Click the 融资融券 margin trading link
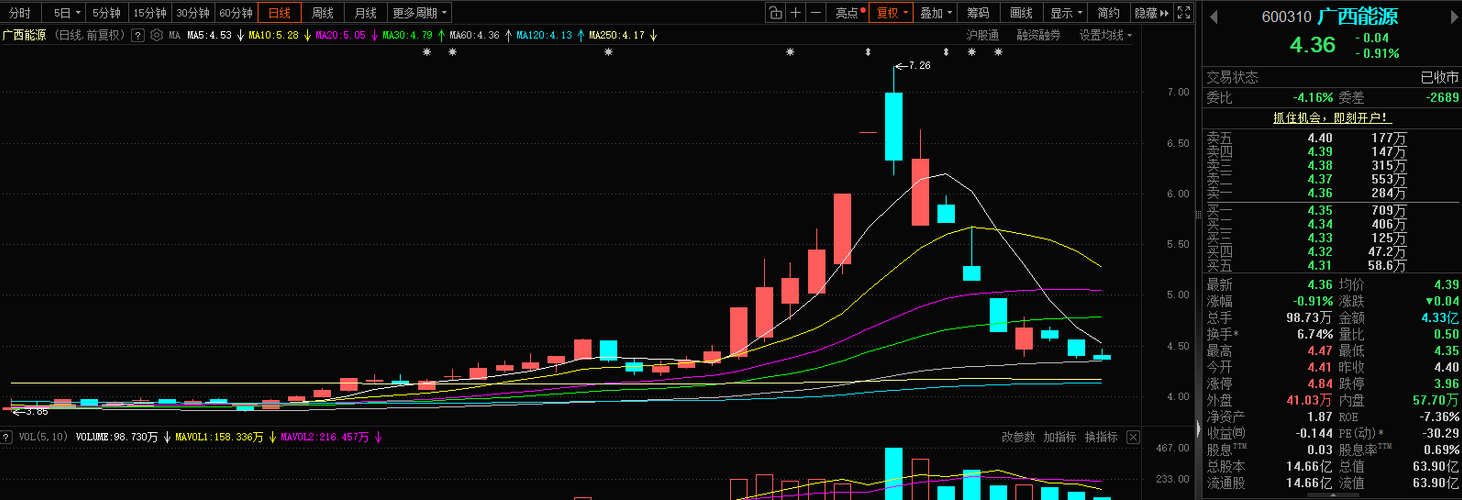 pyautogui.click(x=1038, y=35)
